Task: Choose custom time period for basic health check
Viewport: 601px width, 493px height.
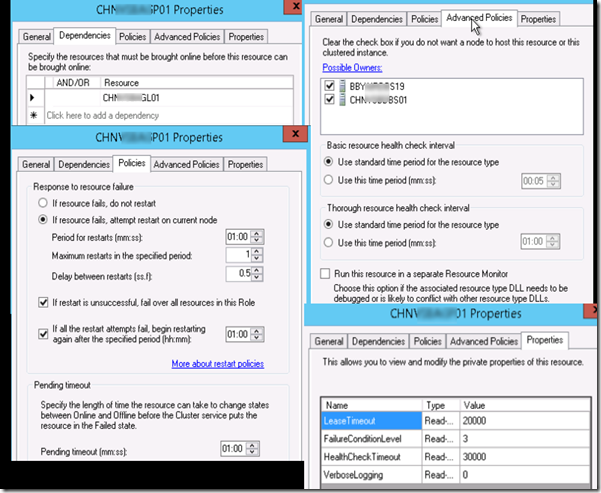Action: click(x=328, y=180)
